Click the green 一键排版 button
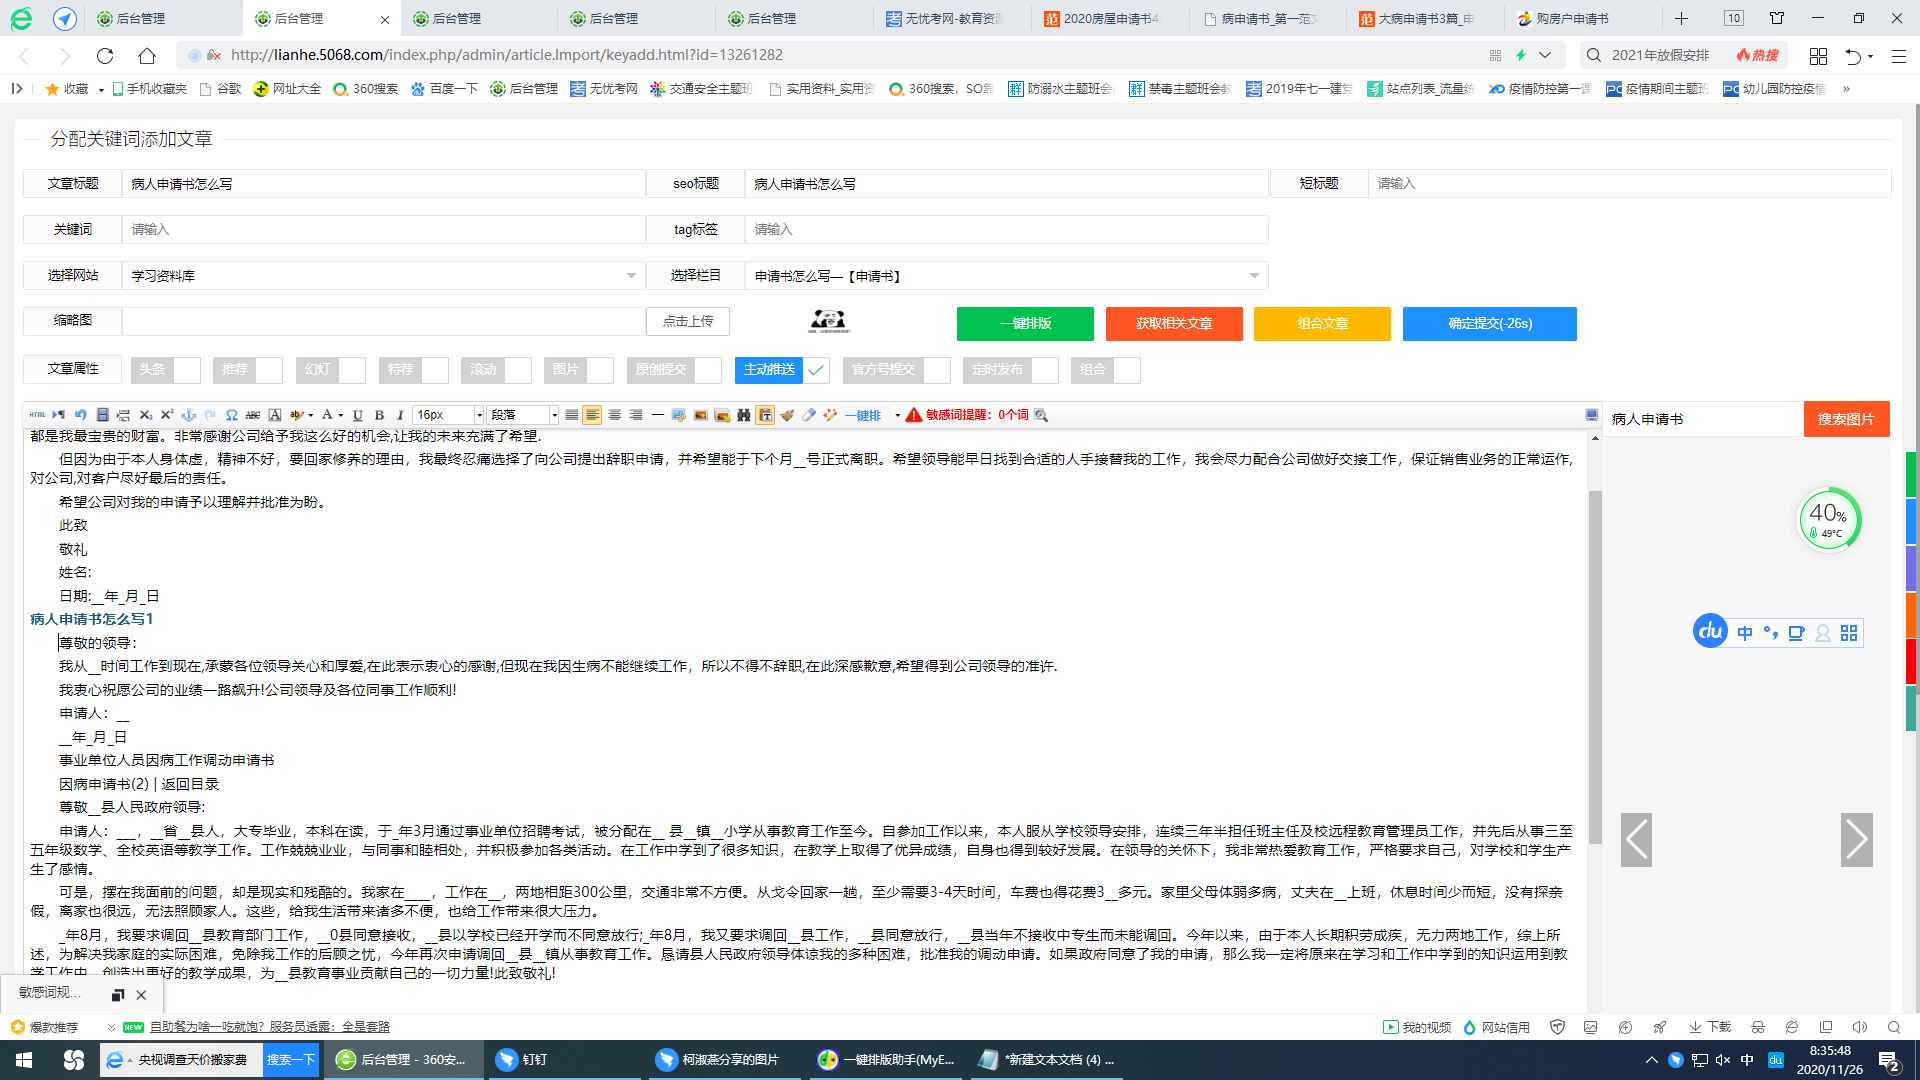This screenshot has height=1080, width=1920. 1025,324
